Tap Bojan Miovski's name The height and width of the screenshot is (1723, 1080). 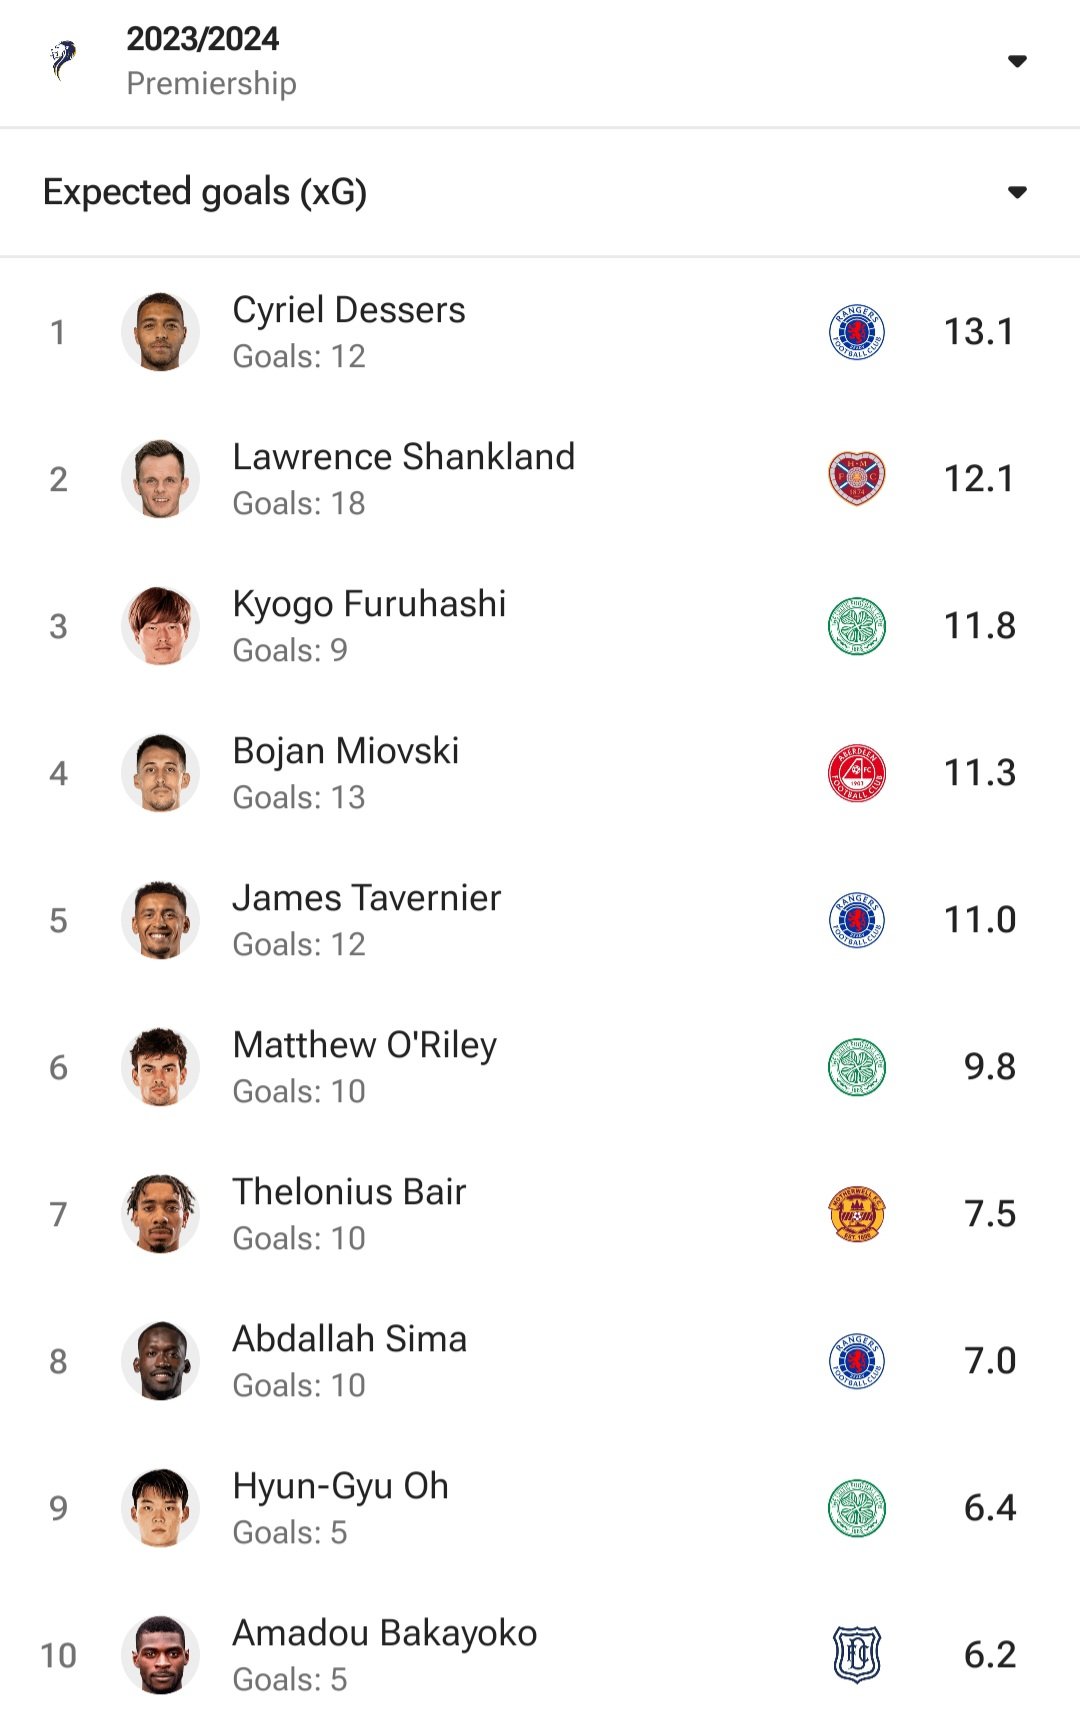(345, 751)
